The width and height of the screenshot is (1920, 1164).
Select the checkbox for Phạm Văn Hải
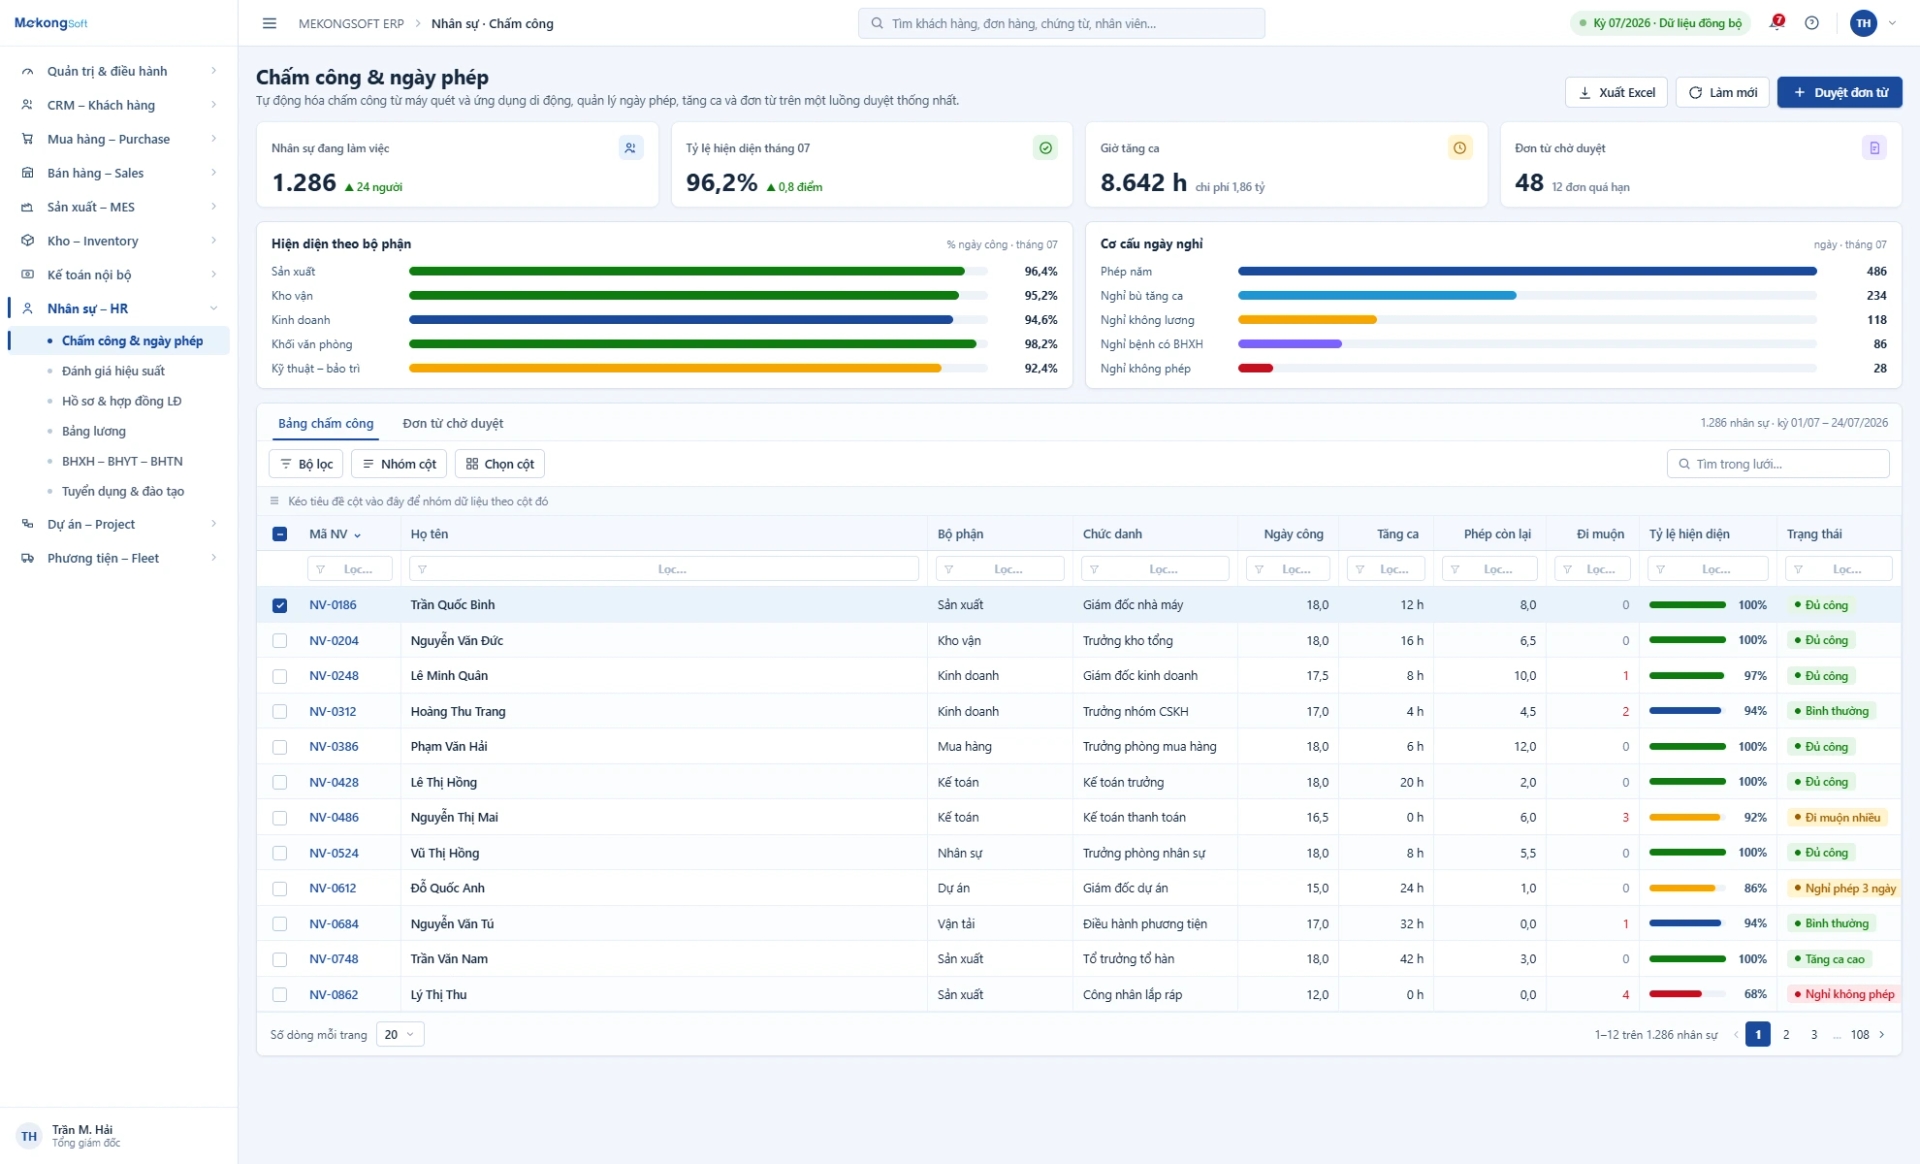point(280,747)
